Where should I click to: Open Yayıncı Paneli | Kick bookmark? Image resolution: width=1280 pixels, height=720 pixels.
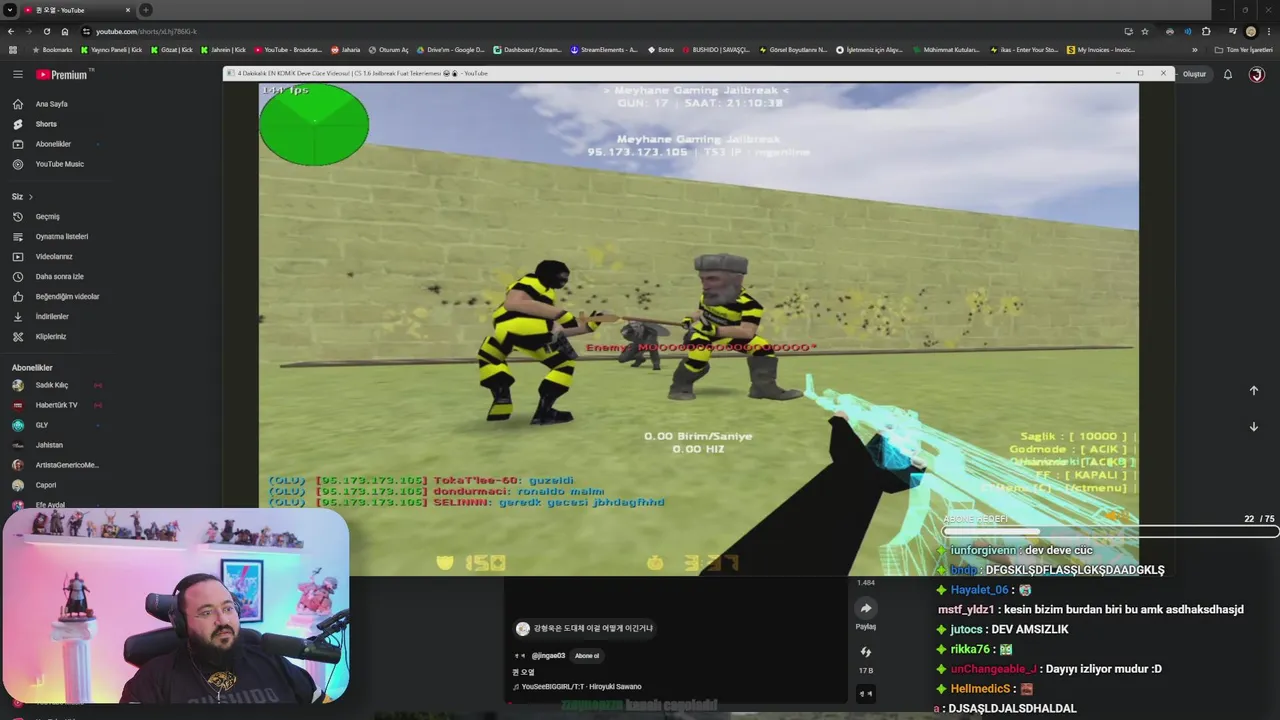[112, 49]
